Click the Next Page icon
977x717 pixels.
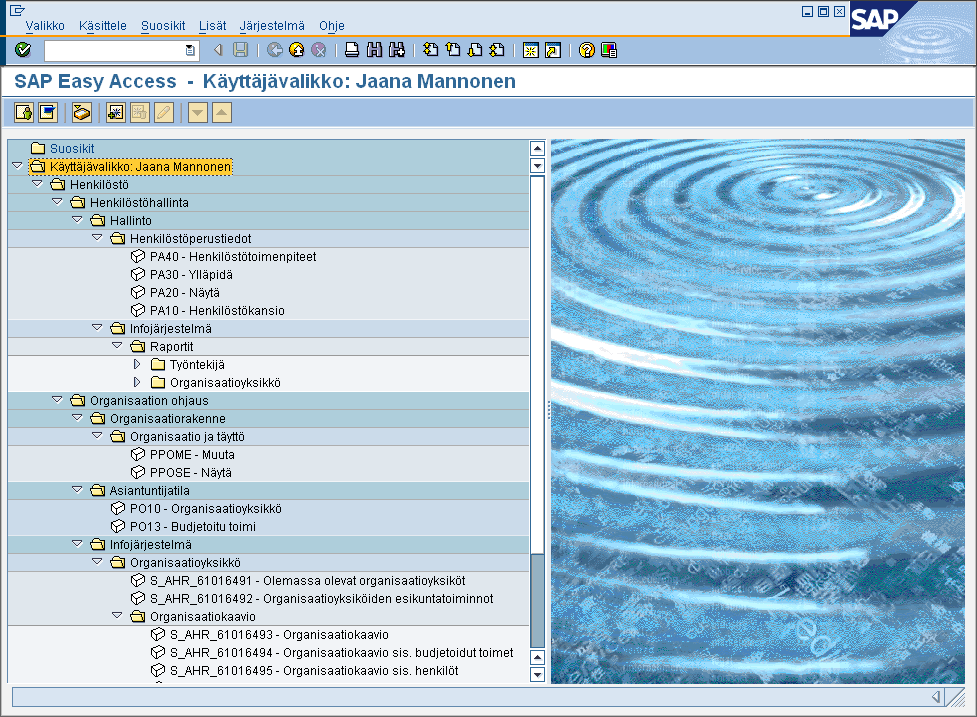[x=475, y=50]
